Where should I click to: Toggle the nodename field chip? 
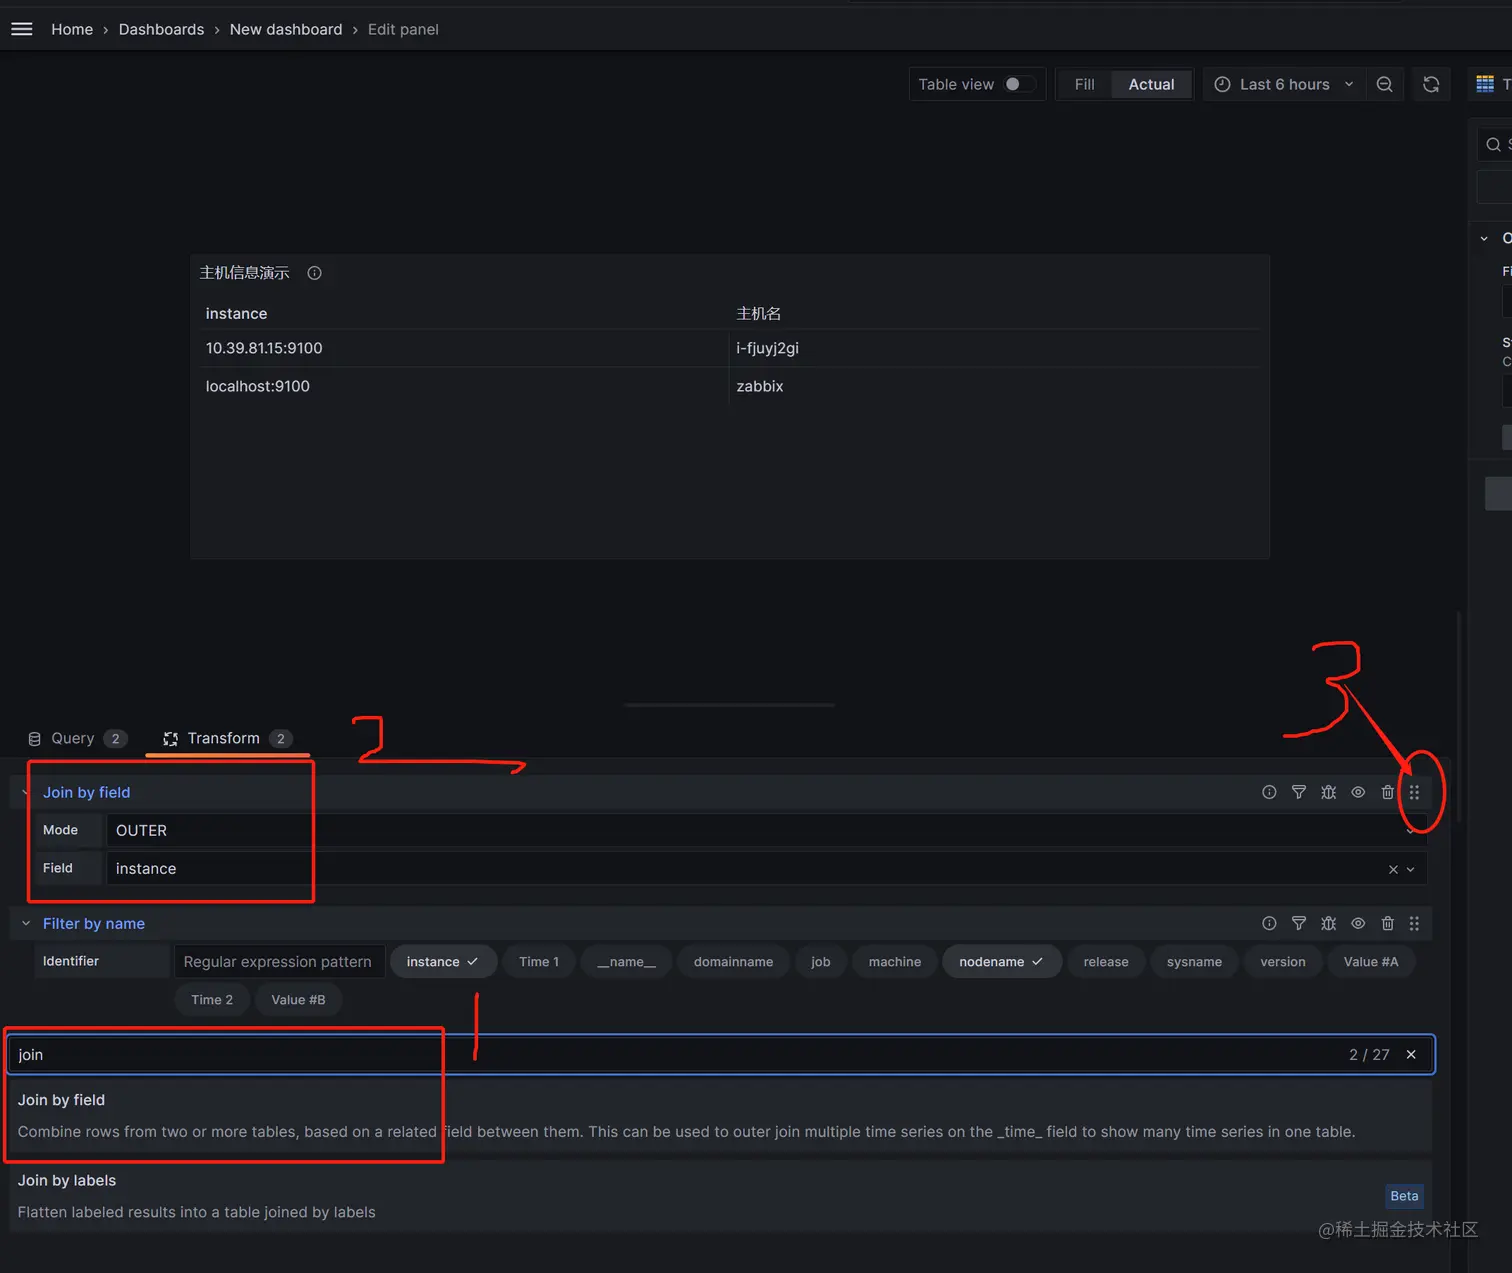point(1002,961)
